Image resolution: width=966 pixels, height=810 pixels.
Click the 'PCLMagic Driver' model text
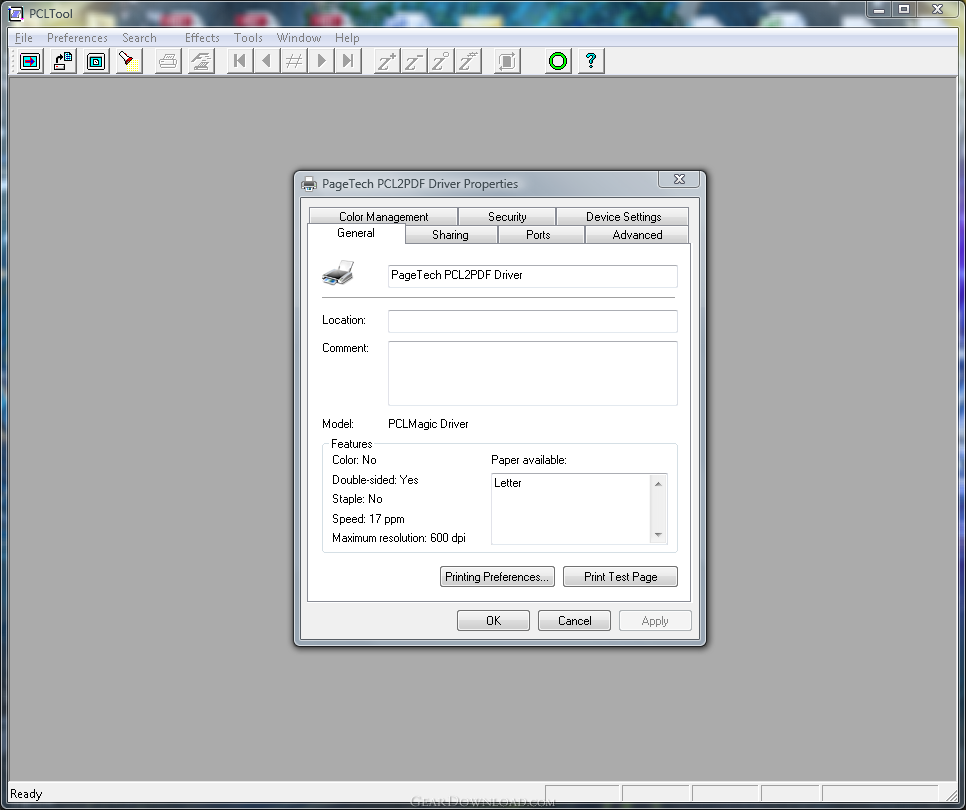tap(428, 424)
